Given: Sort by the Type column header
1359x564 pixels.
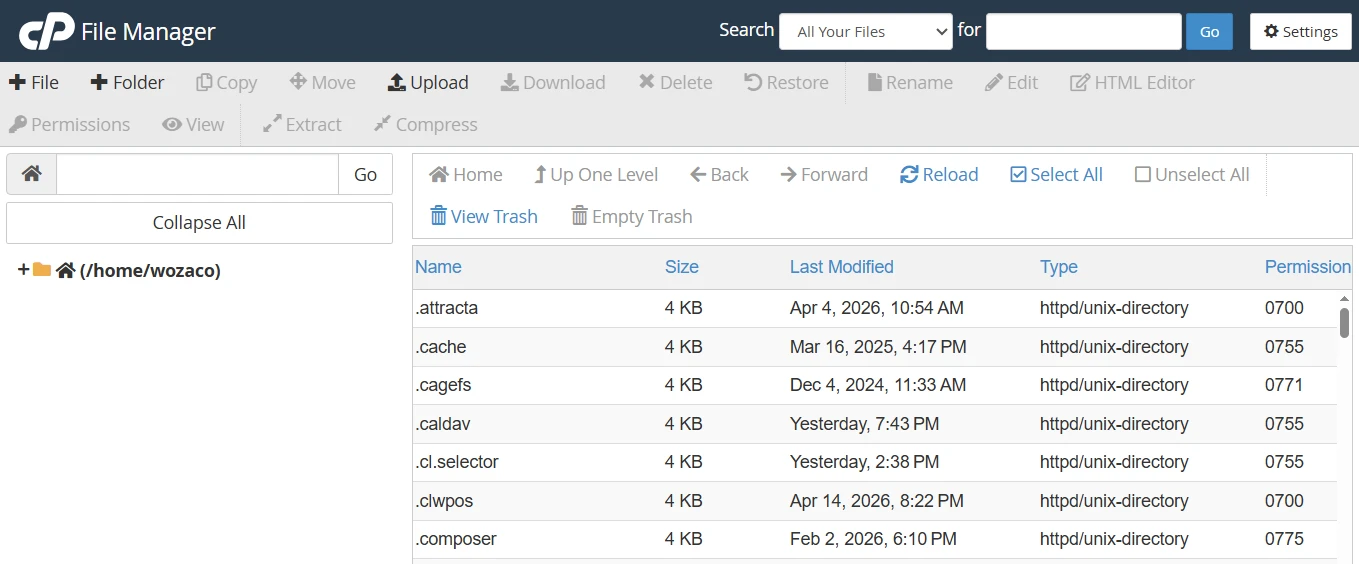Looking at the screenshot, I should (1059, 267).
